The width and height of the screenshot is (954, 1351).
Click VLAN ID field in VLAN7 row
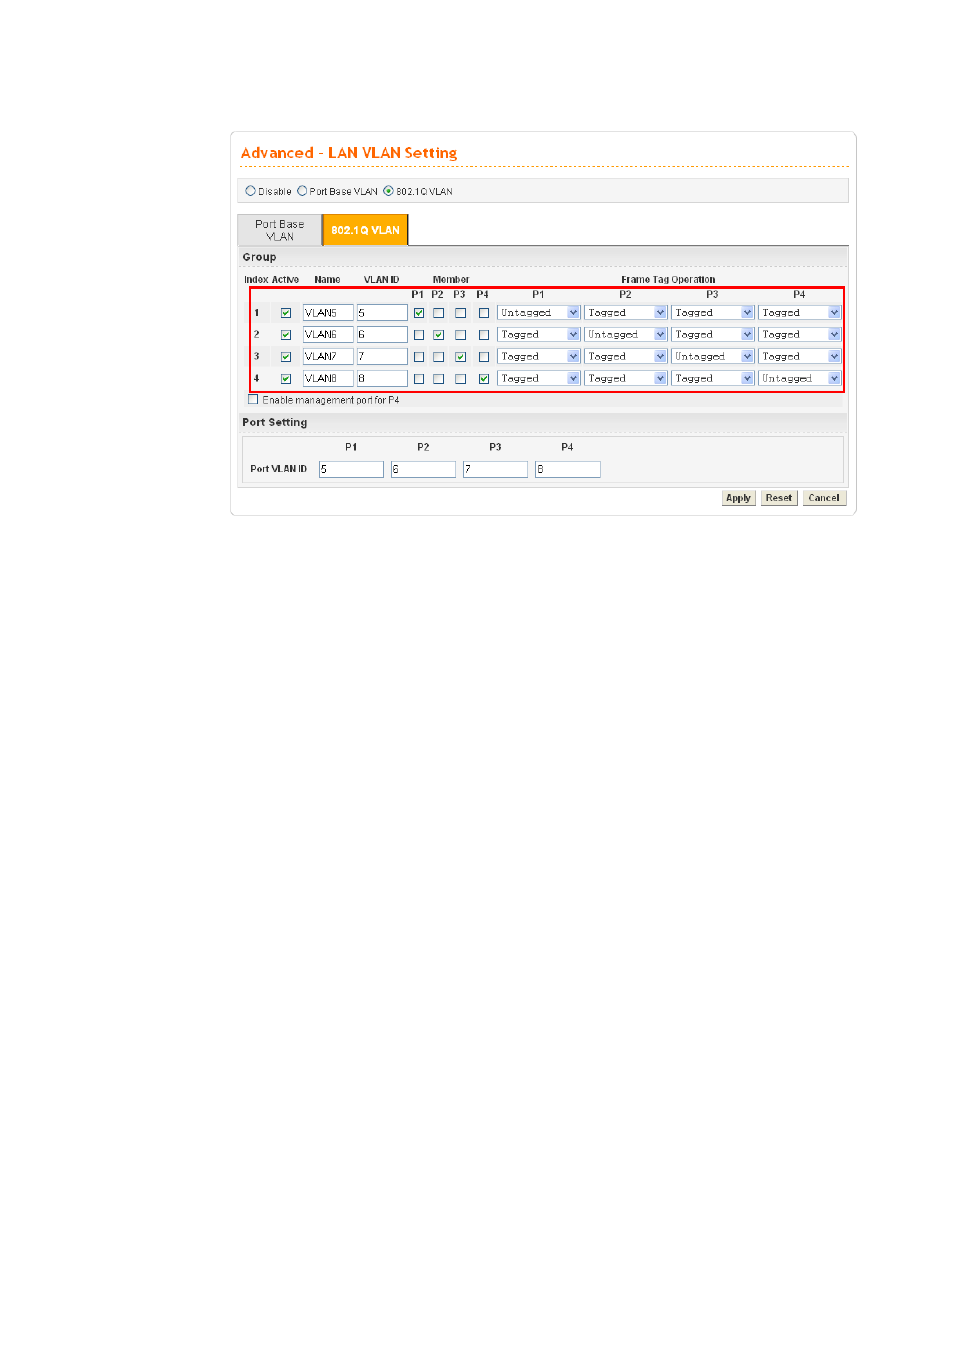pos(382,357)
